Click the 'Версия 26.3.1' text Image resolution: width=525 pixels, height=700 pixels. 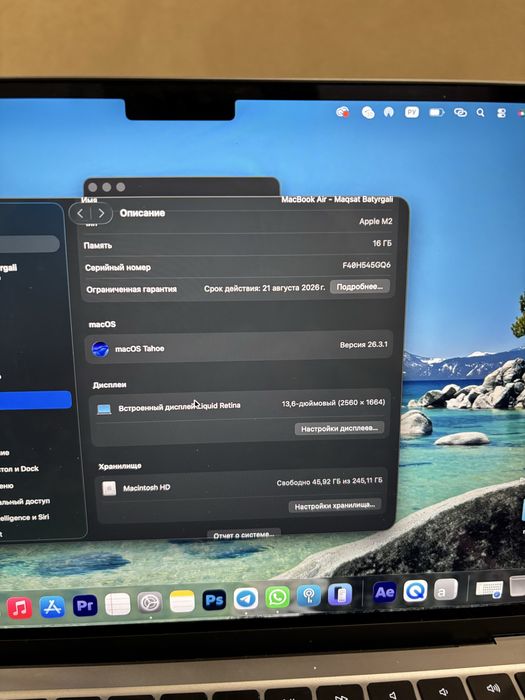[363, 345]
